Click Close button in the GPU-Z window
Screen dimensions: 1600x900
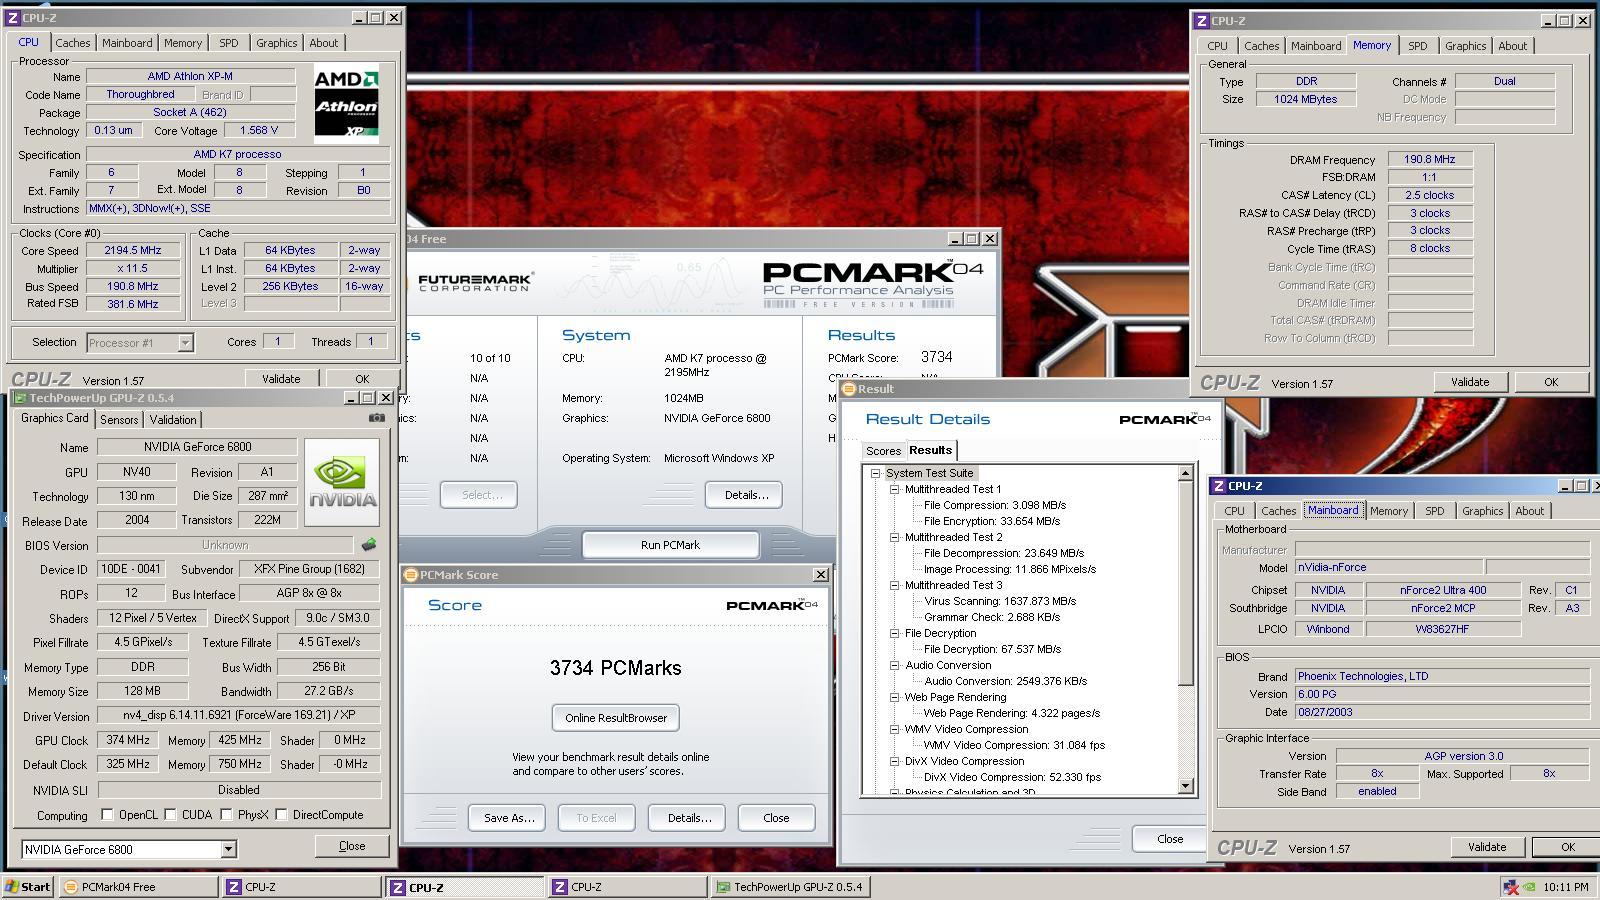click(x=352, y=846)
